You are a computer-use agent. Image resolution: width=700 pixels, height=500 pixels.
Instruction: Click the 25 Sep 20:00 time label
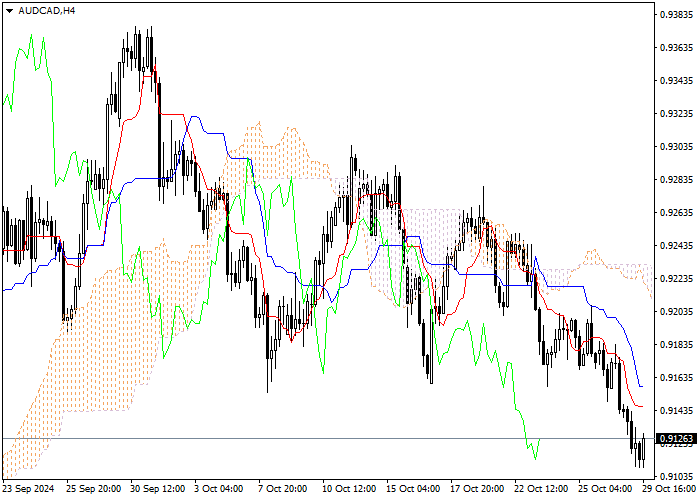(94, 489)
